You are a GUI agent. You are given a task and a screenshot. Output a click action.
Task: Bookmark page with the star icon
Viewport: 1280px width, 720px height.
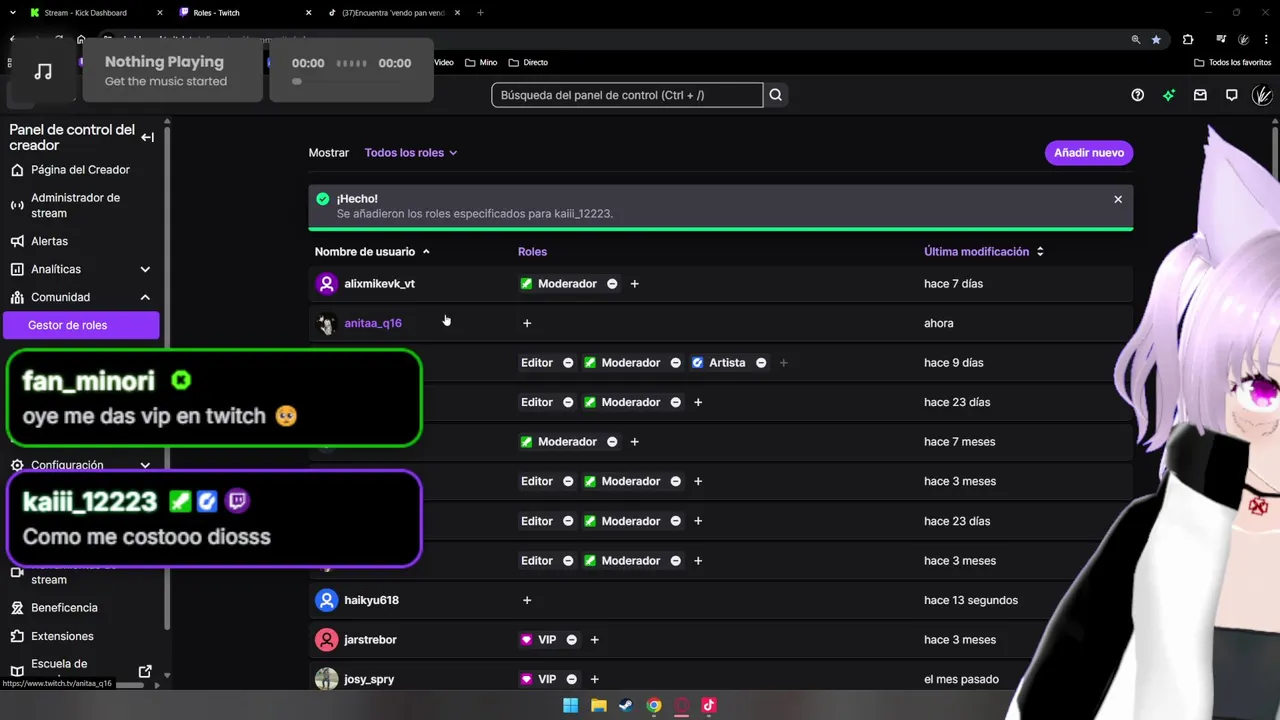1156,39
